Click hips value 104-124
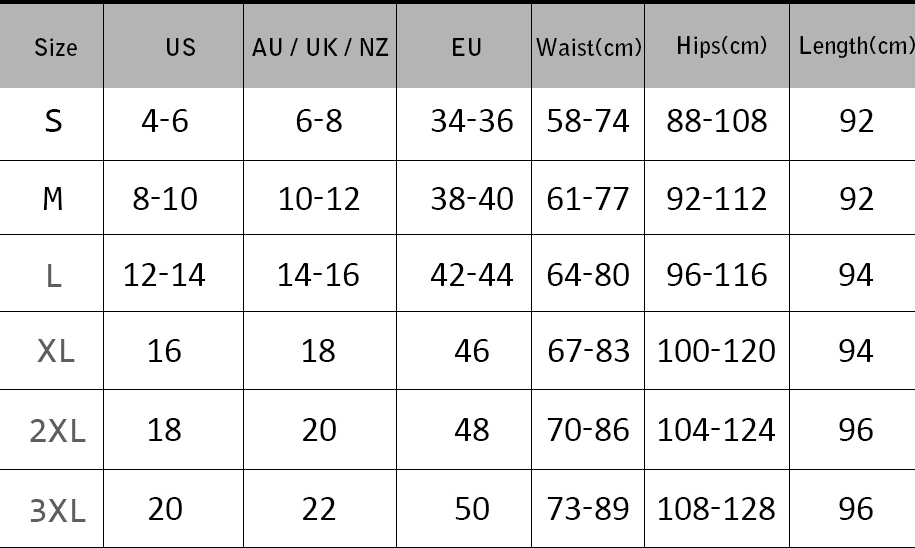Screen dimensions: 915x548 [x=716, y=430]
